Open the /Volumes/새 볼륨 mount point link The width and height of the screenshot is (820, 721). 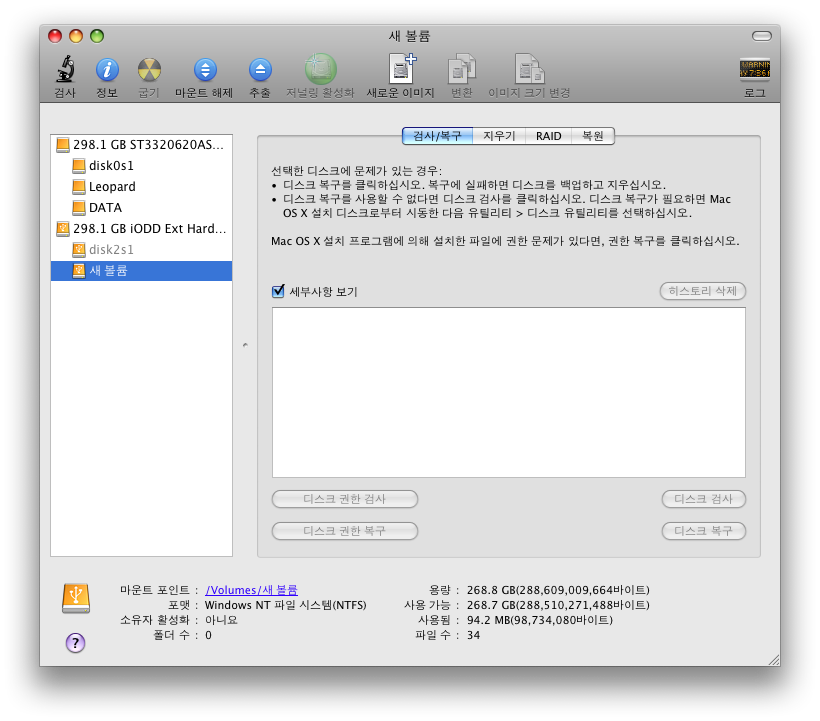click(252, 590)
